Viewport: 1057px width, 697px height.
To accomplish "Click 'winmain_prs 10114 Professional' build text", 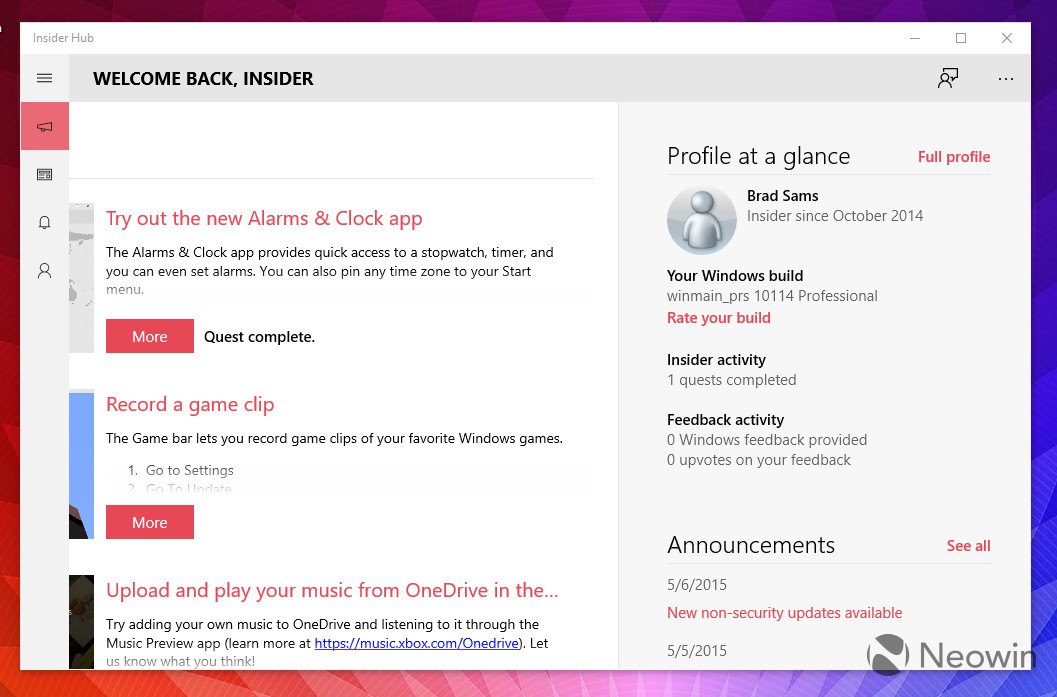I will 772,296.
